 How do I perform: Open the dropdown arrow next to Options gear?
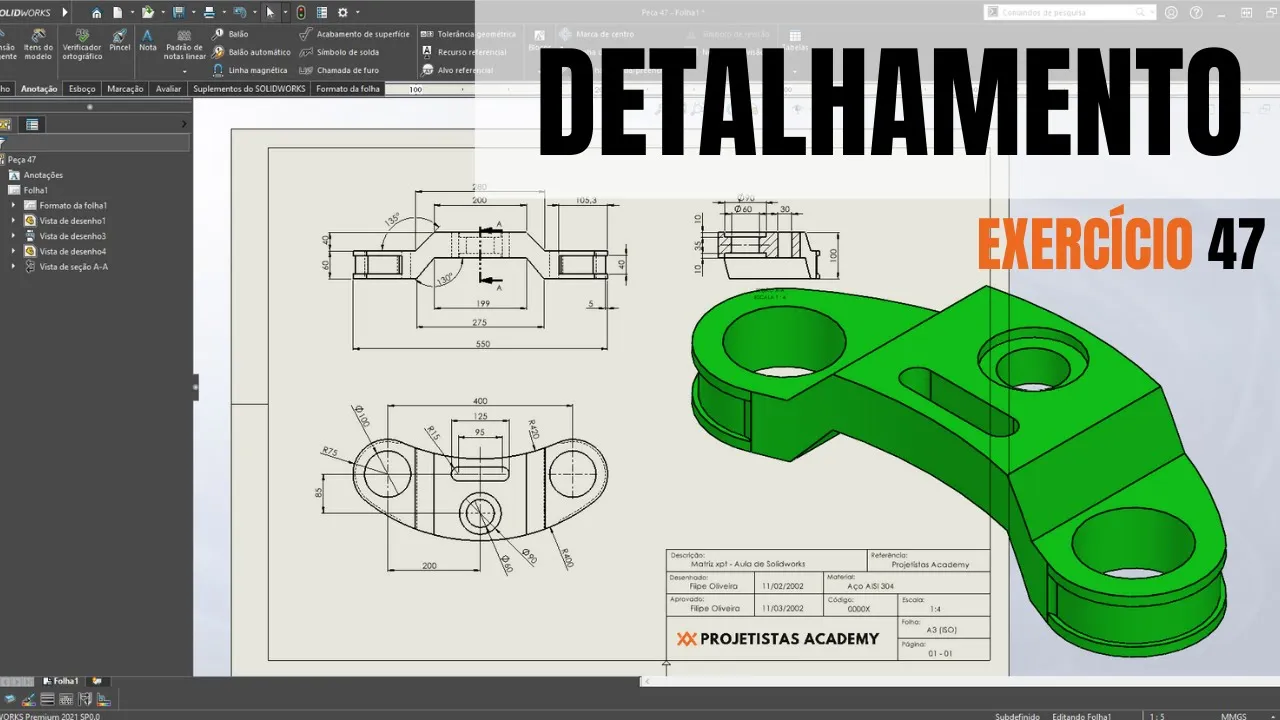[357, 13]
